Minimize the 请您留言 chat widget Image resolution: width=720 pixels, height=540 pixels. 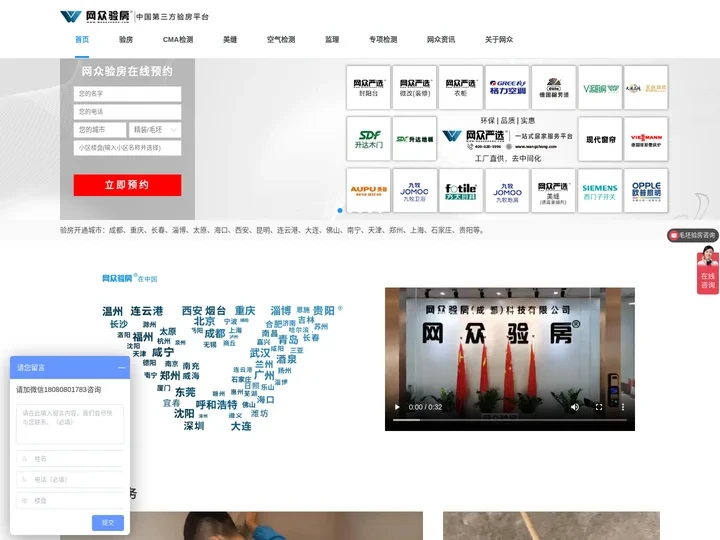[x=121, y=368]
